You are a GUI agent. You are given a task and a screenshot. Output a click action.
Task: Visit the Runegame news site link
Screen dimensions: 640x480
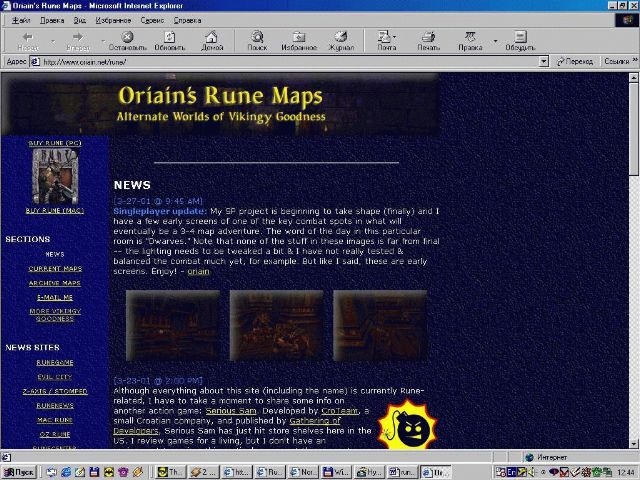click(55, 362)
